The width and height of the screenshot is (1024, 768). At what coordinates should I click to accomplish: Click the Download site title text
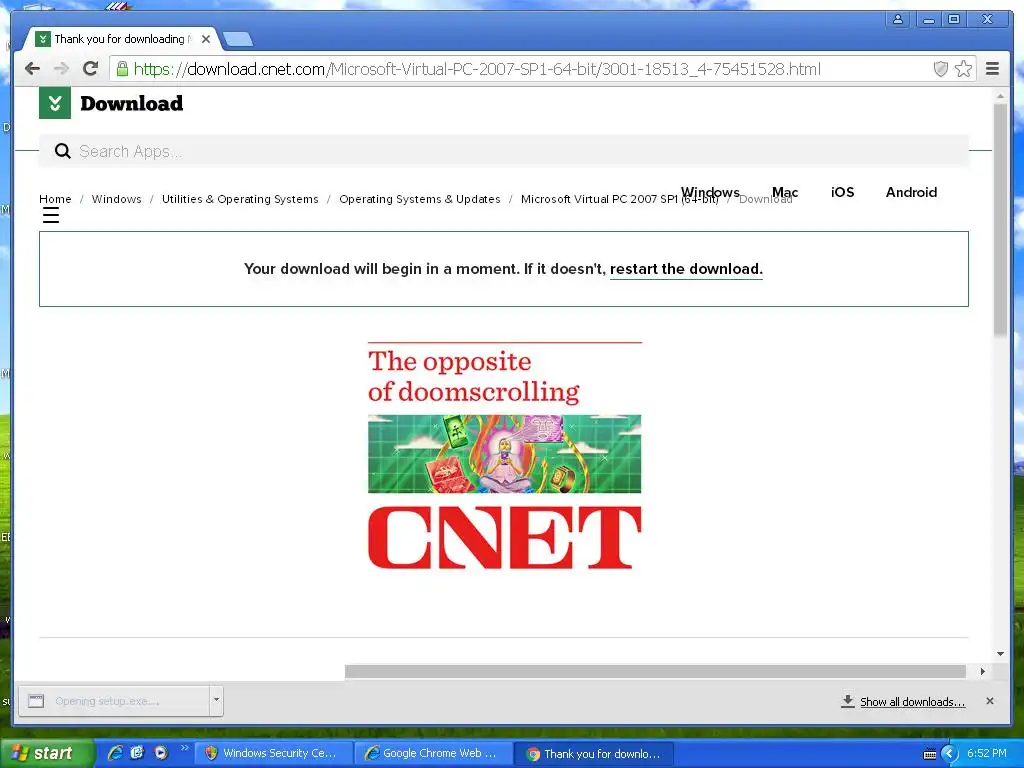coord(131,103)
